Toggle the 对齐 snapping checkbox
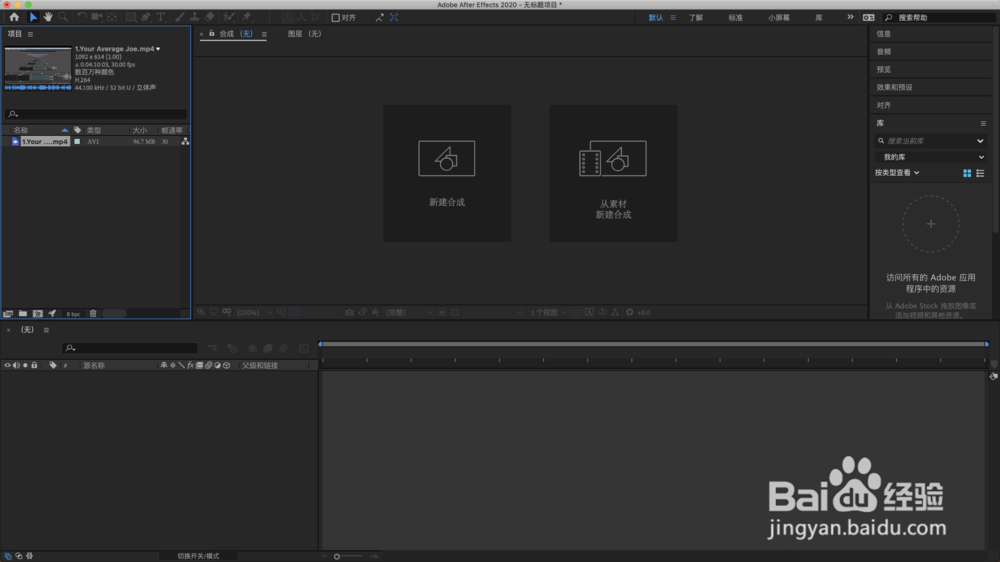The width and height of the screenshot is (1000, 562). tap(335, 18)
